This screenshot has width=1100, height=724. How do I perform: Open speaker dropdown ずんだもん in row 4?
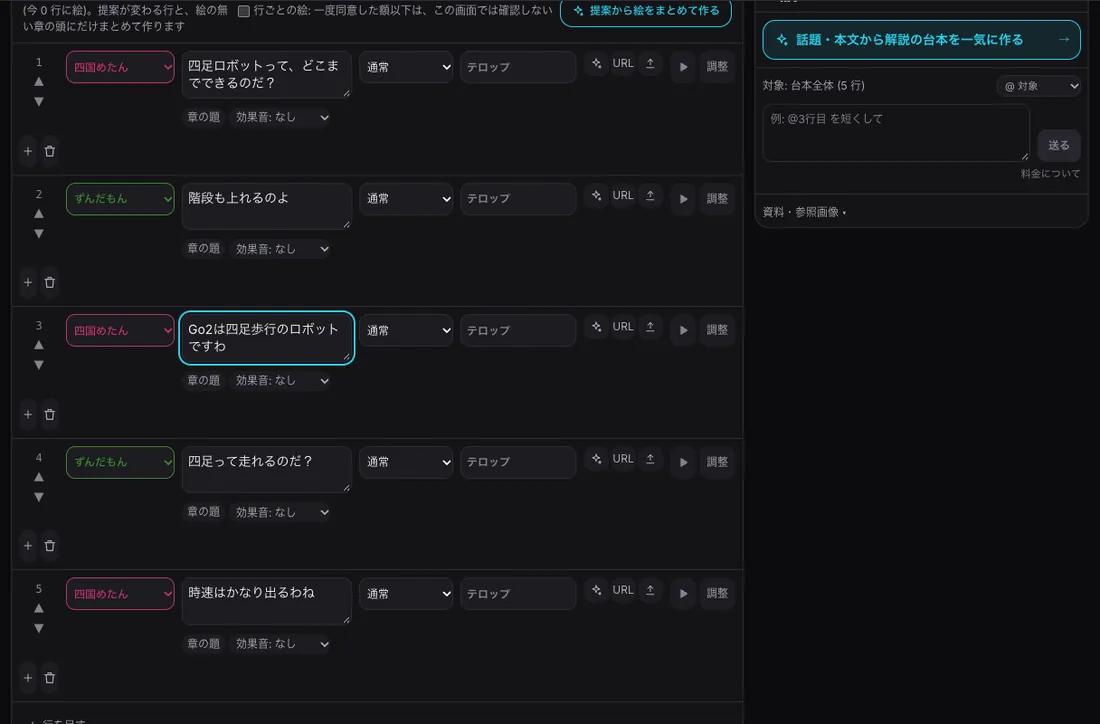click(120, 462)
